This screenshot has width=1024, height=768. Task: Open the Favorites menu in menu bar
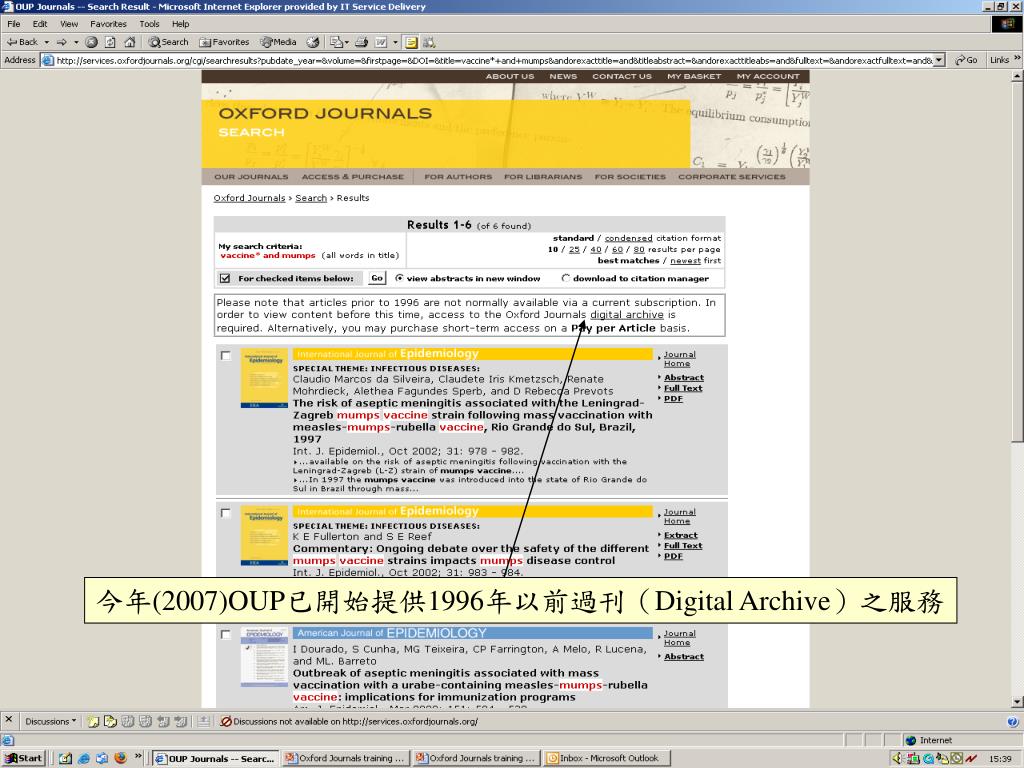pyautogui.click(x=108, y=24)
